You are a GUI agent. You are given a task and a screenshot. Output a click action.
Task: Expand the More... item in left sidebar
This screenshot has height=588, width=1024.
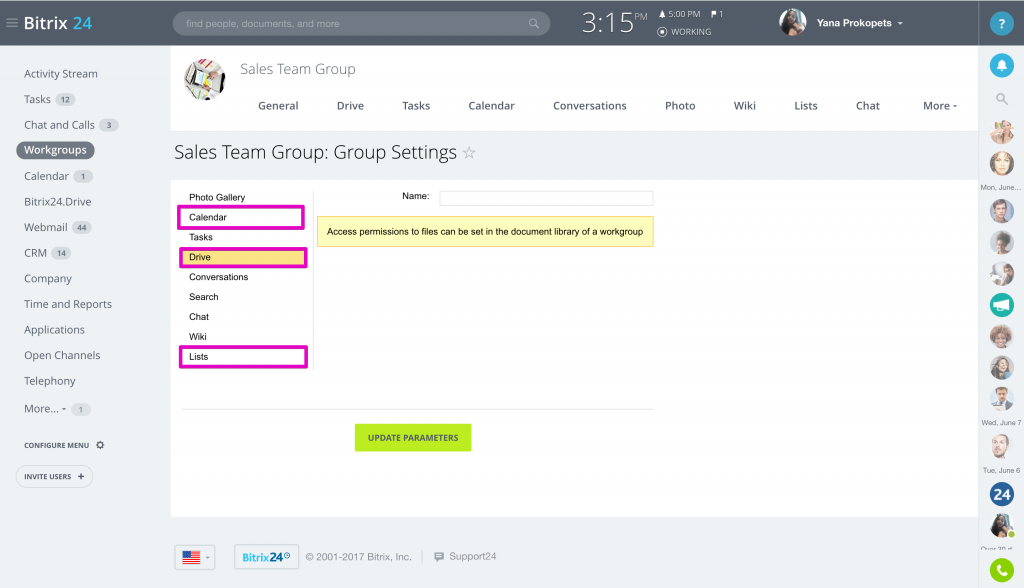pos(45,409)
